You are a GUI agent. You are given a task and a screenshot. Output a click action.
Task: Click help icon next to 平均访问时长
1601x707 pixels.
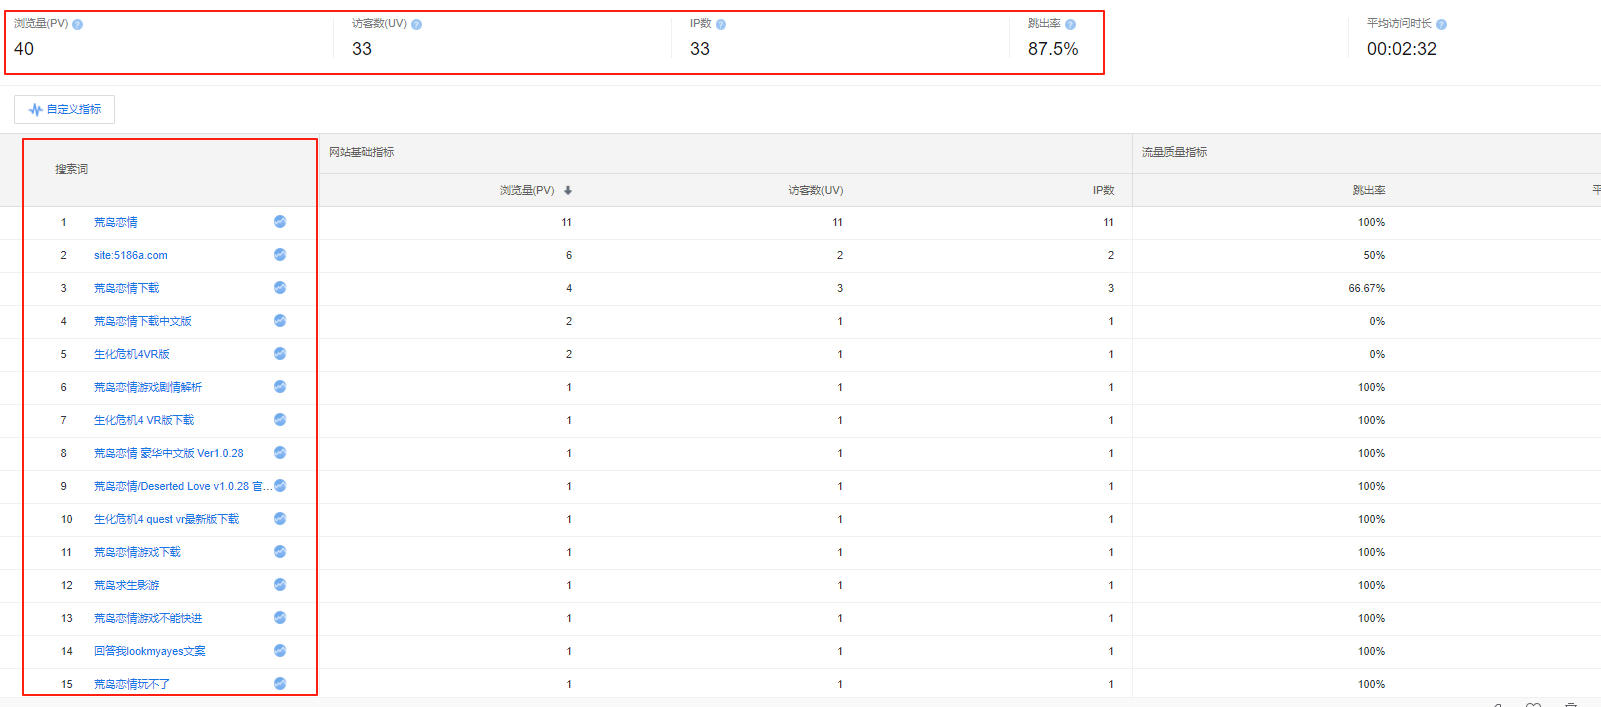pos(1441,24)
